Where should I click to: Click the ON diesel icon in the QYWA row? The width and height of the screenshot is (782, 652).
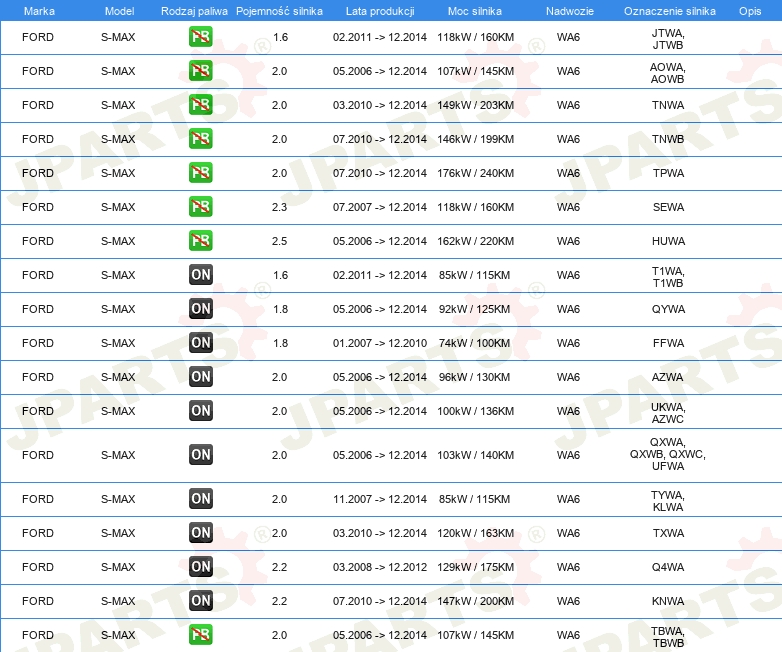(200, 308)
